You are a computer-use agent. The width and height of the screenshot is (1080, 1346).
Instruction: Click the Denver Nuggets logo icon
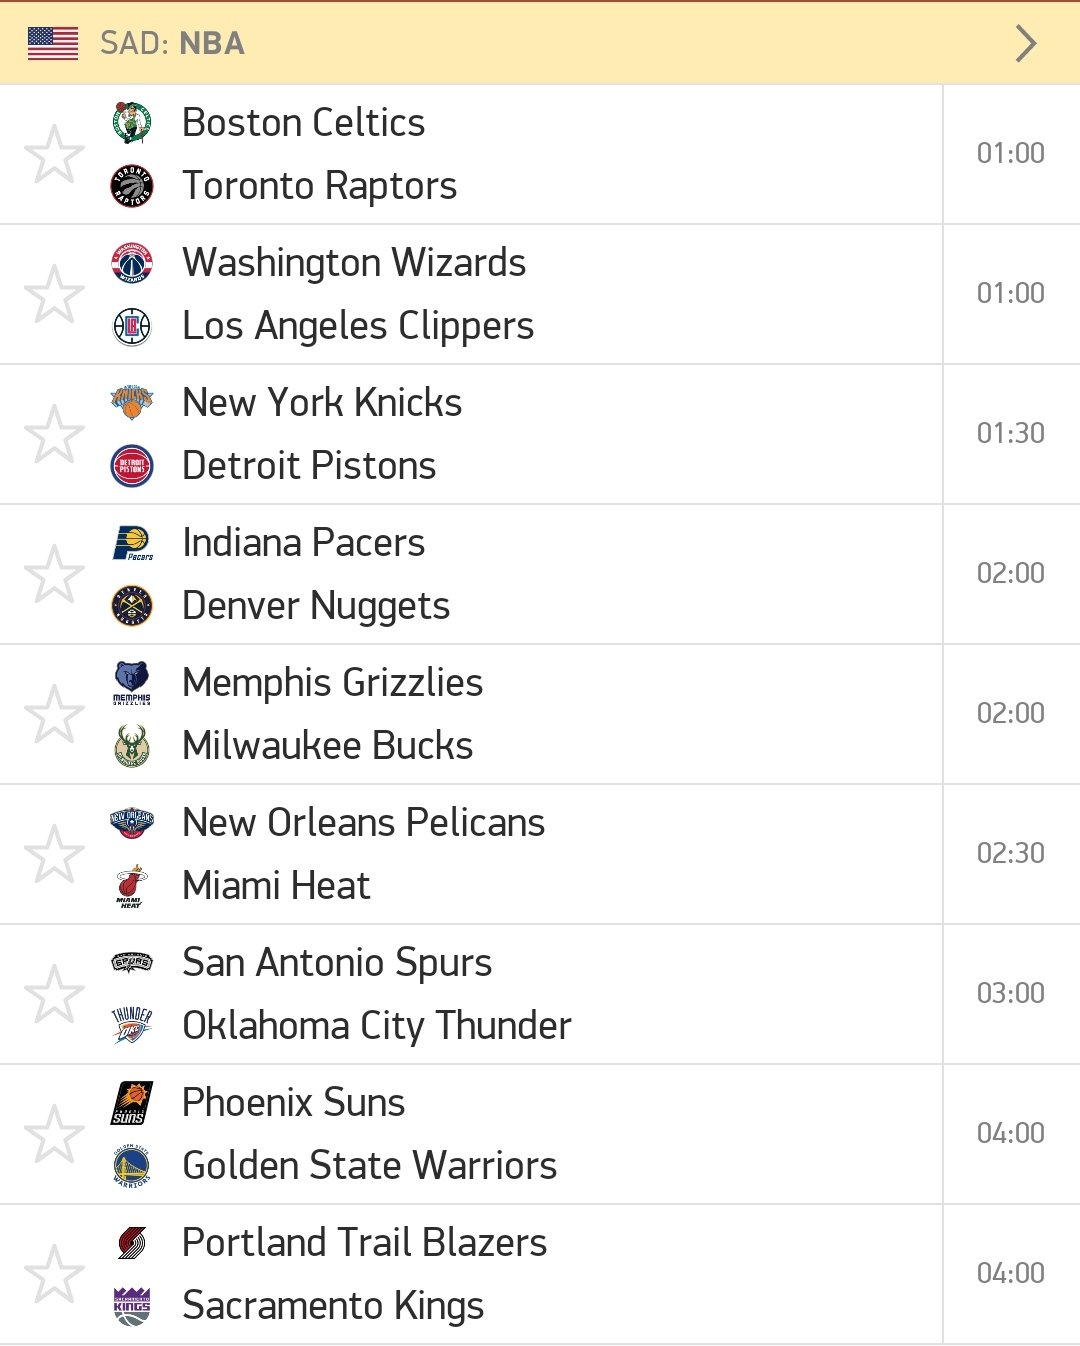click(x=132, y=606)
